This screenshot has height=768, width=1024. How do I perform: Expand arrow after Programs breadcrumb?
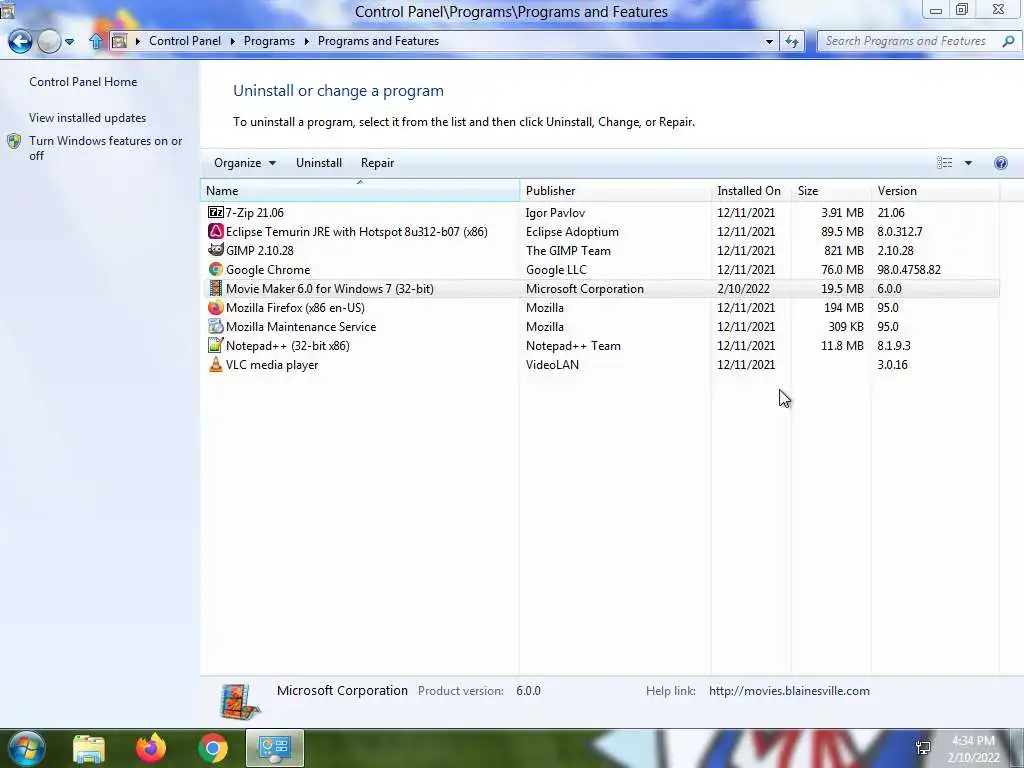[x=306, y=41]
